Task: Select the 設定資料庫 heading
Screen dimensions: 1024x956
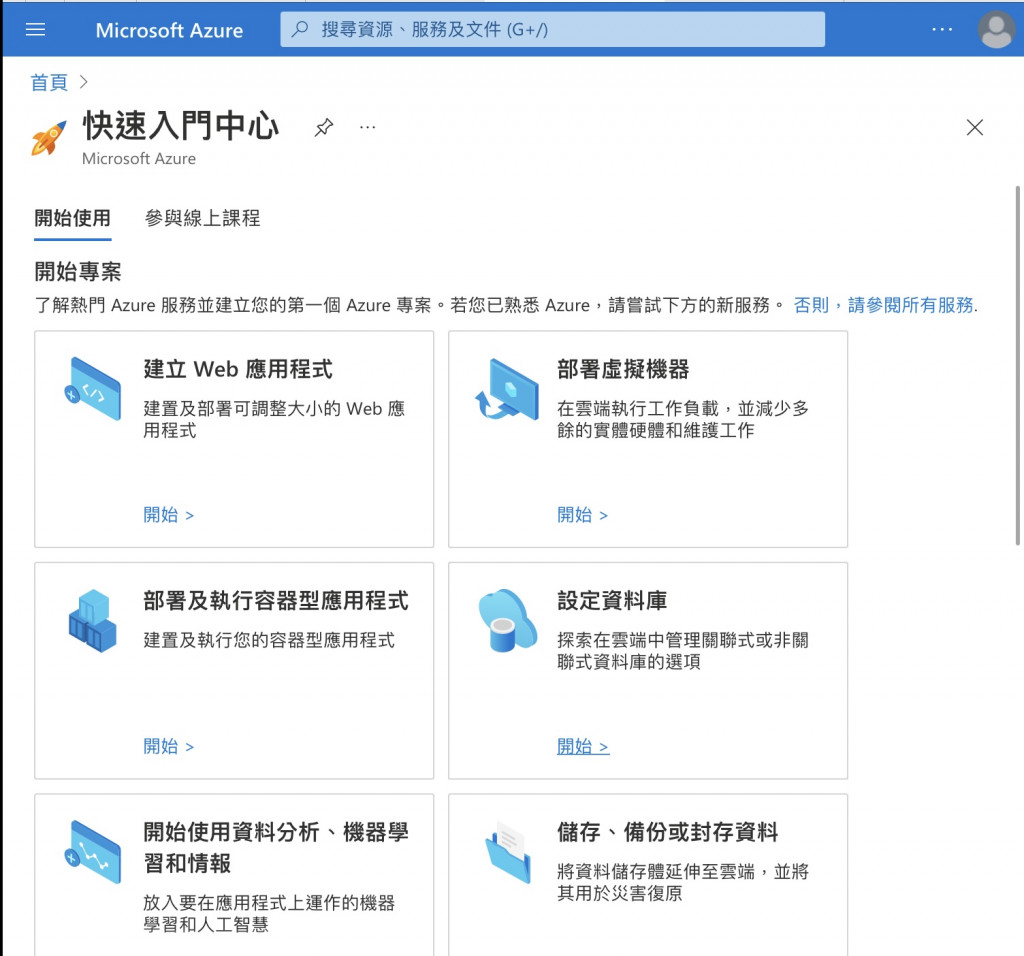Action: click(612, 601)
